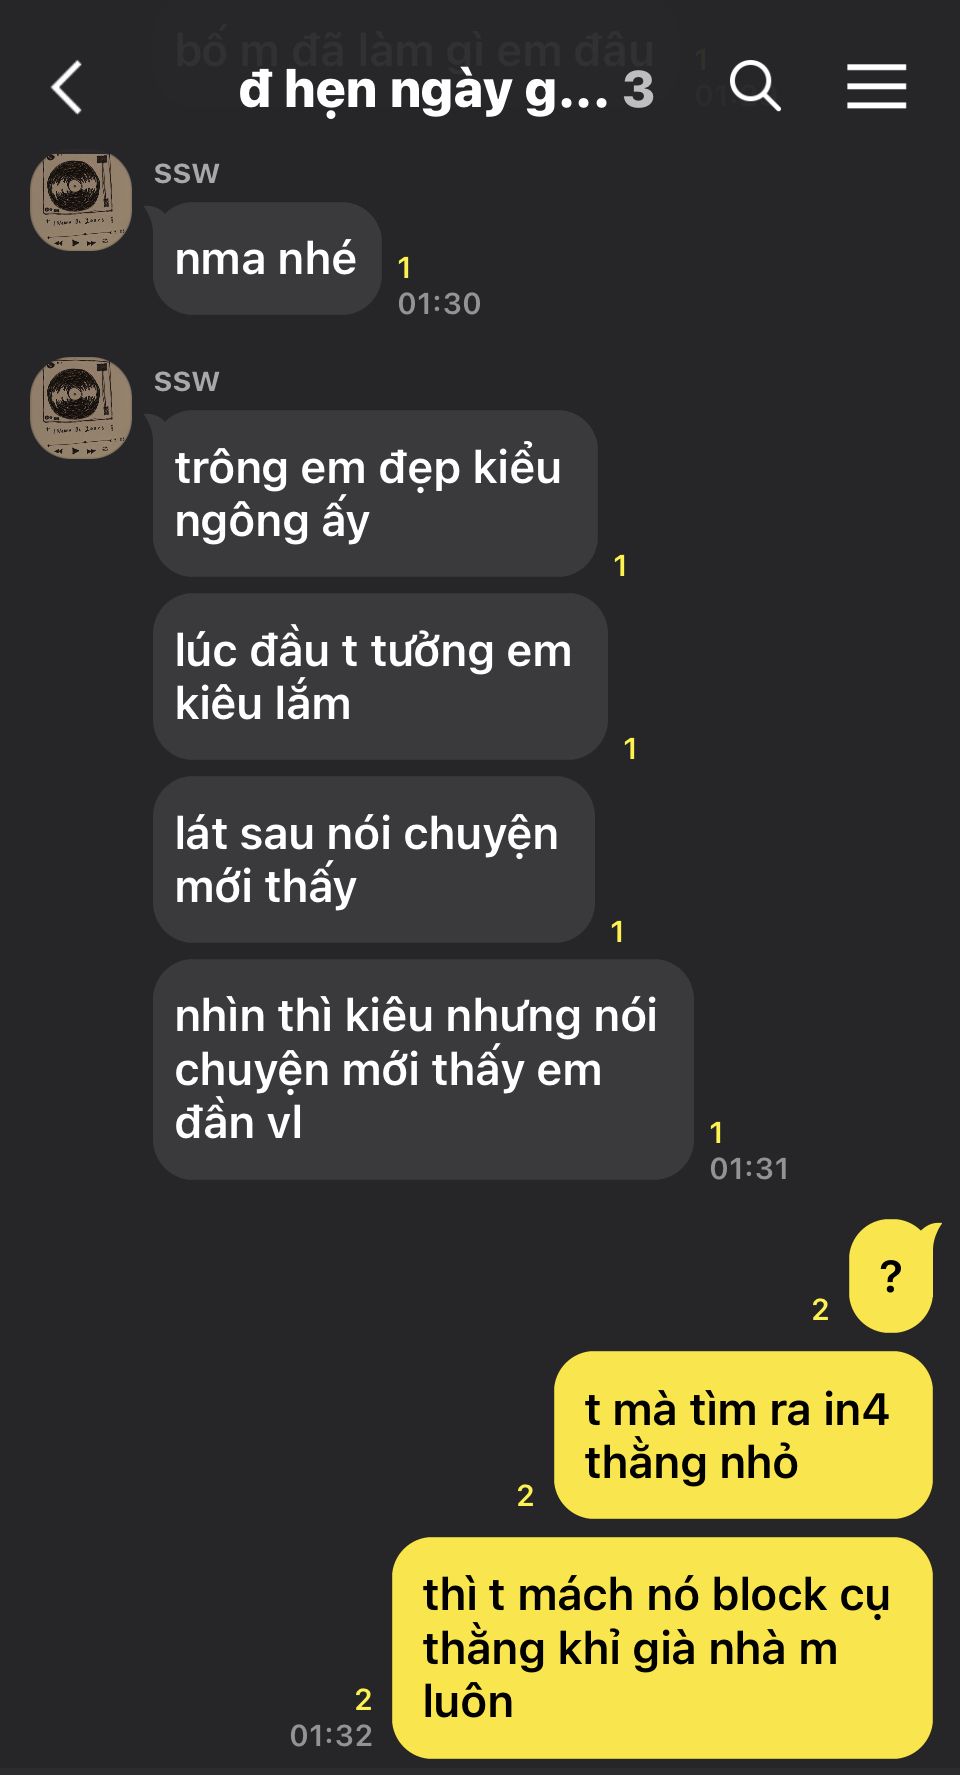960x1775 pixels.
Task: Tap read count '2' next to '?' bubble
Action: pos(820,1309)
